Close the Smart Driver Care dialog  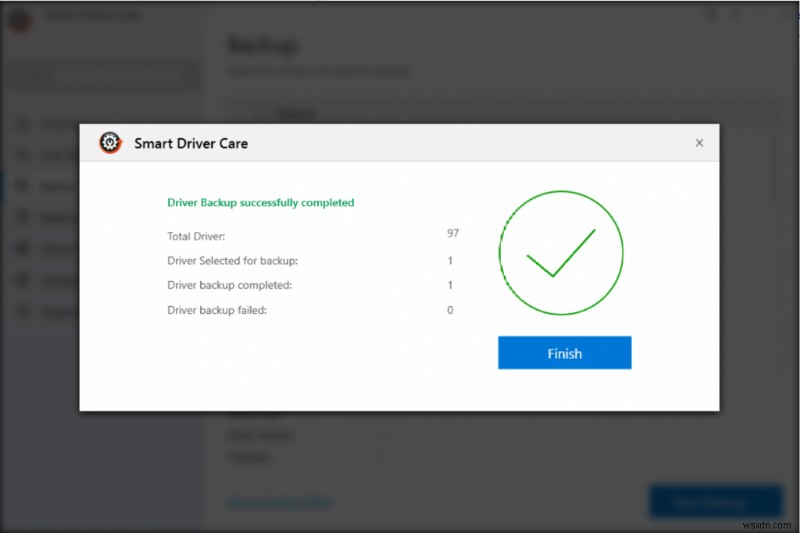click(x=699, y=143)
